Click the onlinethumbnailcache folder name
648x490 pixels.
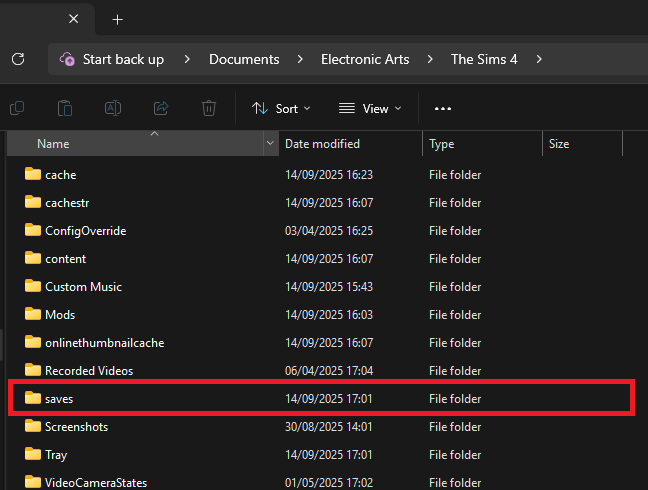click(x=105, y=343)
